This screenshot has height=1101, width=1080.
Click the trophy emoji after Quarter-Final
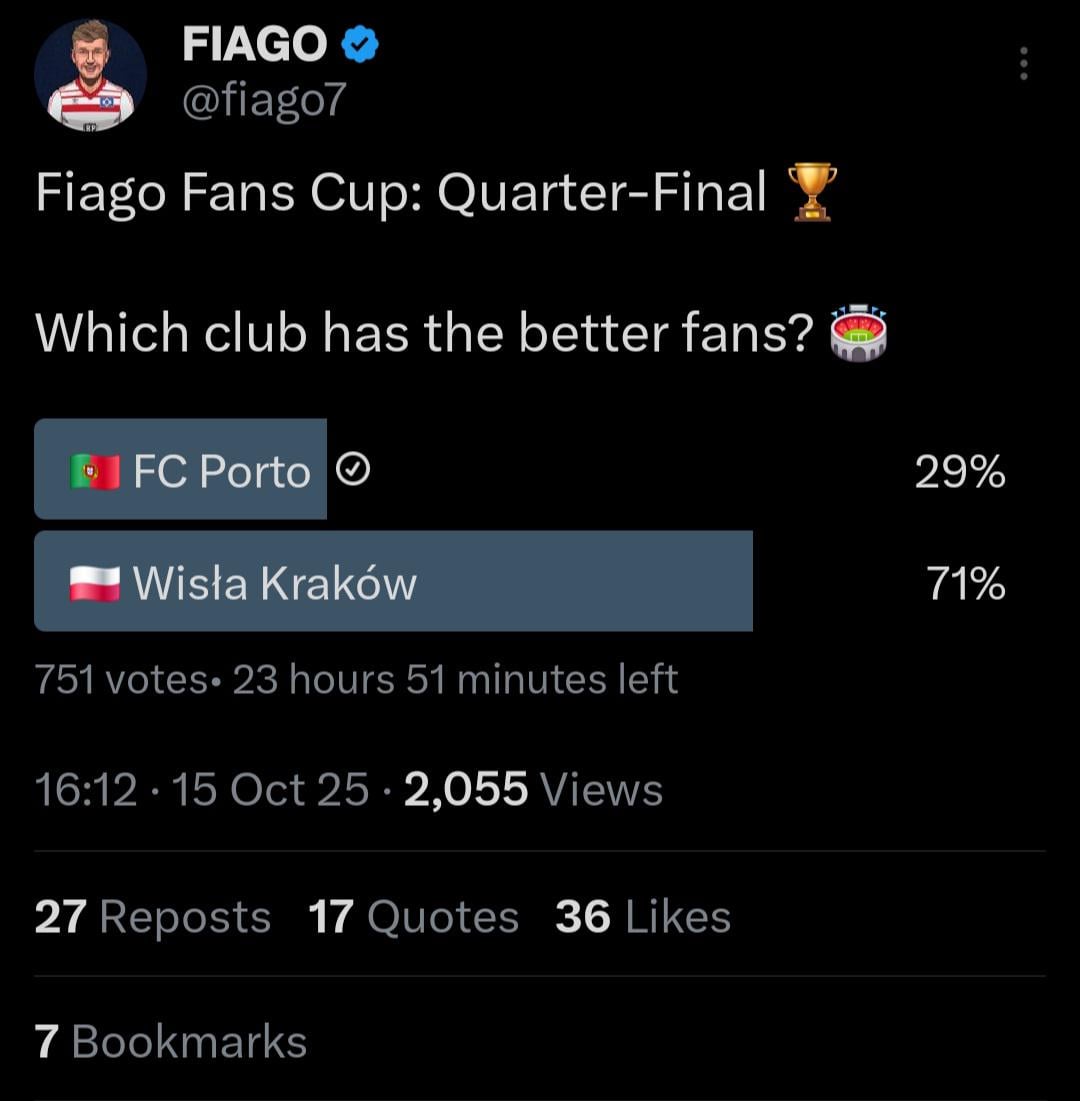[x=811, y=192]
